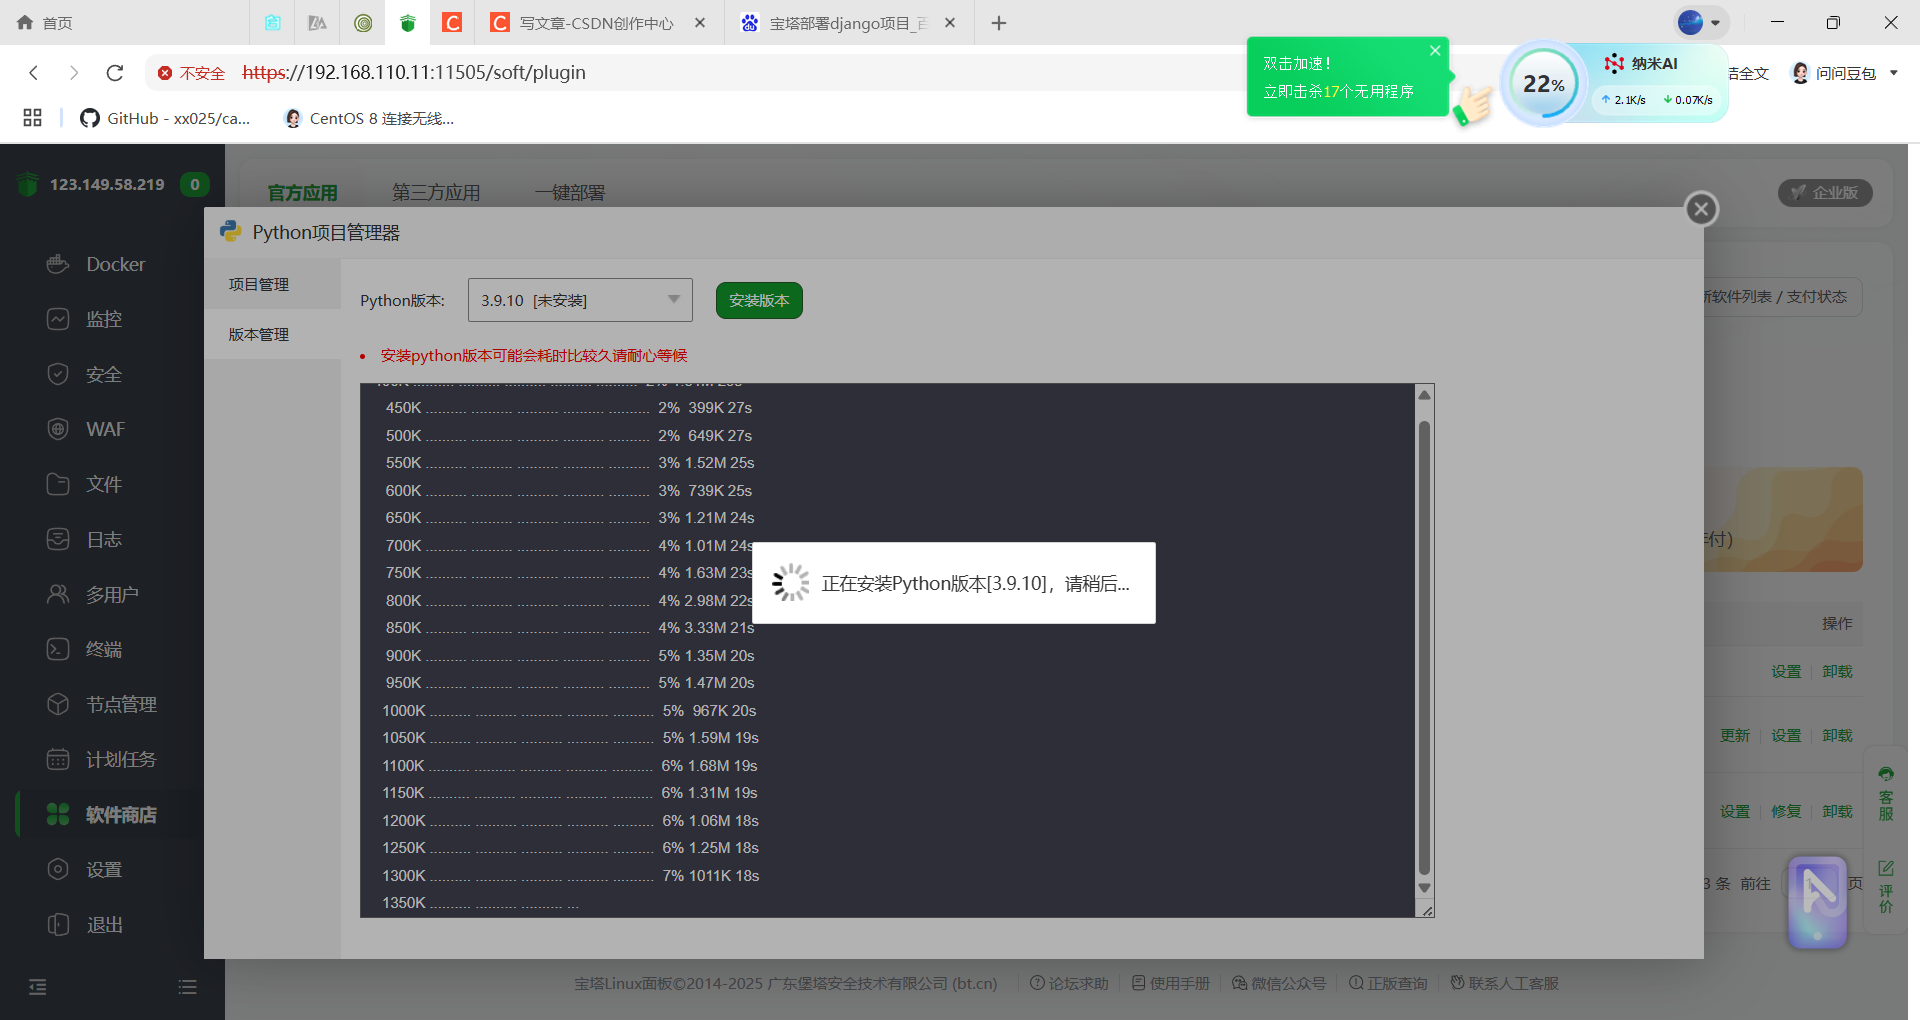Switch to 官方应用 tab
Viewport: 1920px width, 1020px height.
pyautogui.click(x=303, y=192)
